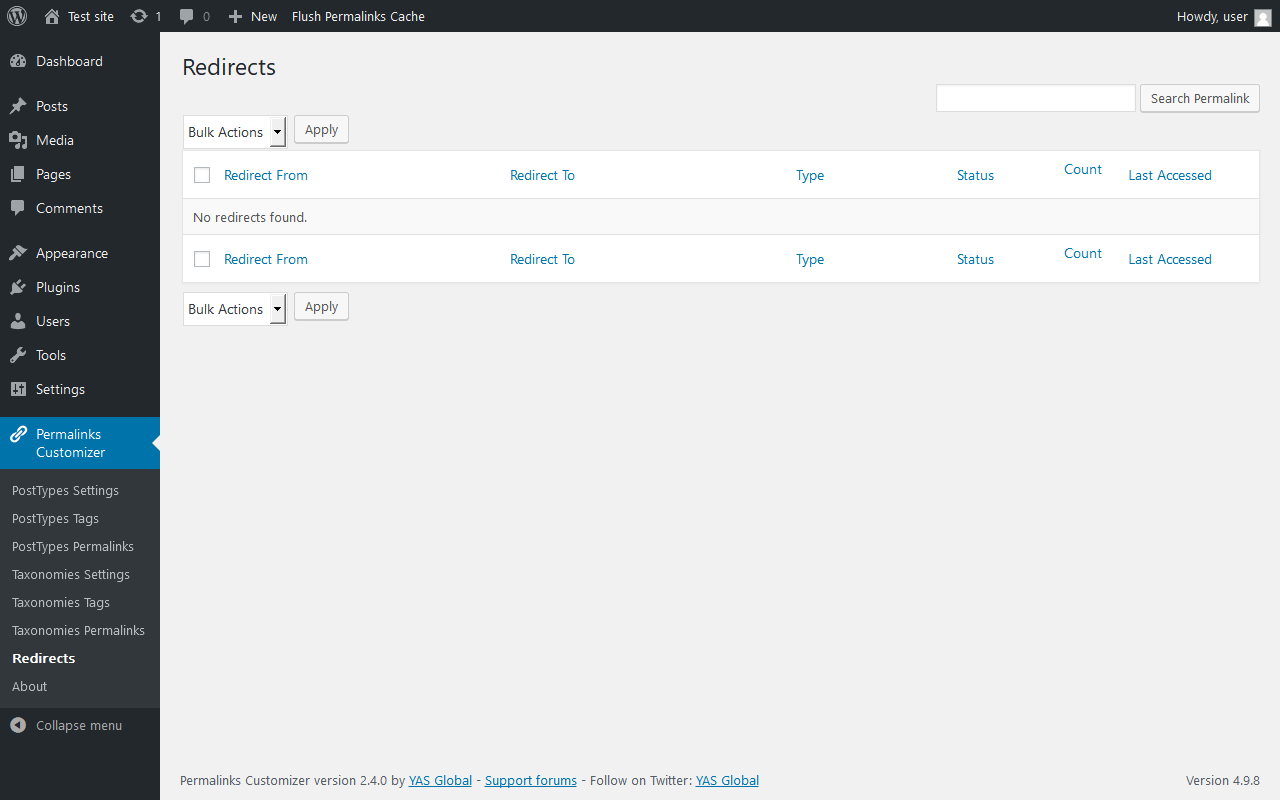Click the Version 4.9.8 text
The width and height of the screenshot is (1280, 800).
pyautogui.click(x=1223, y=780)
